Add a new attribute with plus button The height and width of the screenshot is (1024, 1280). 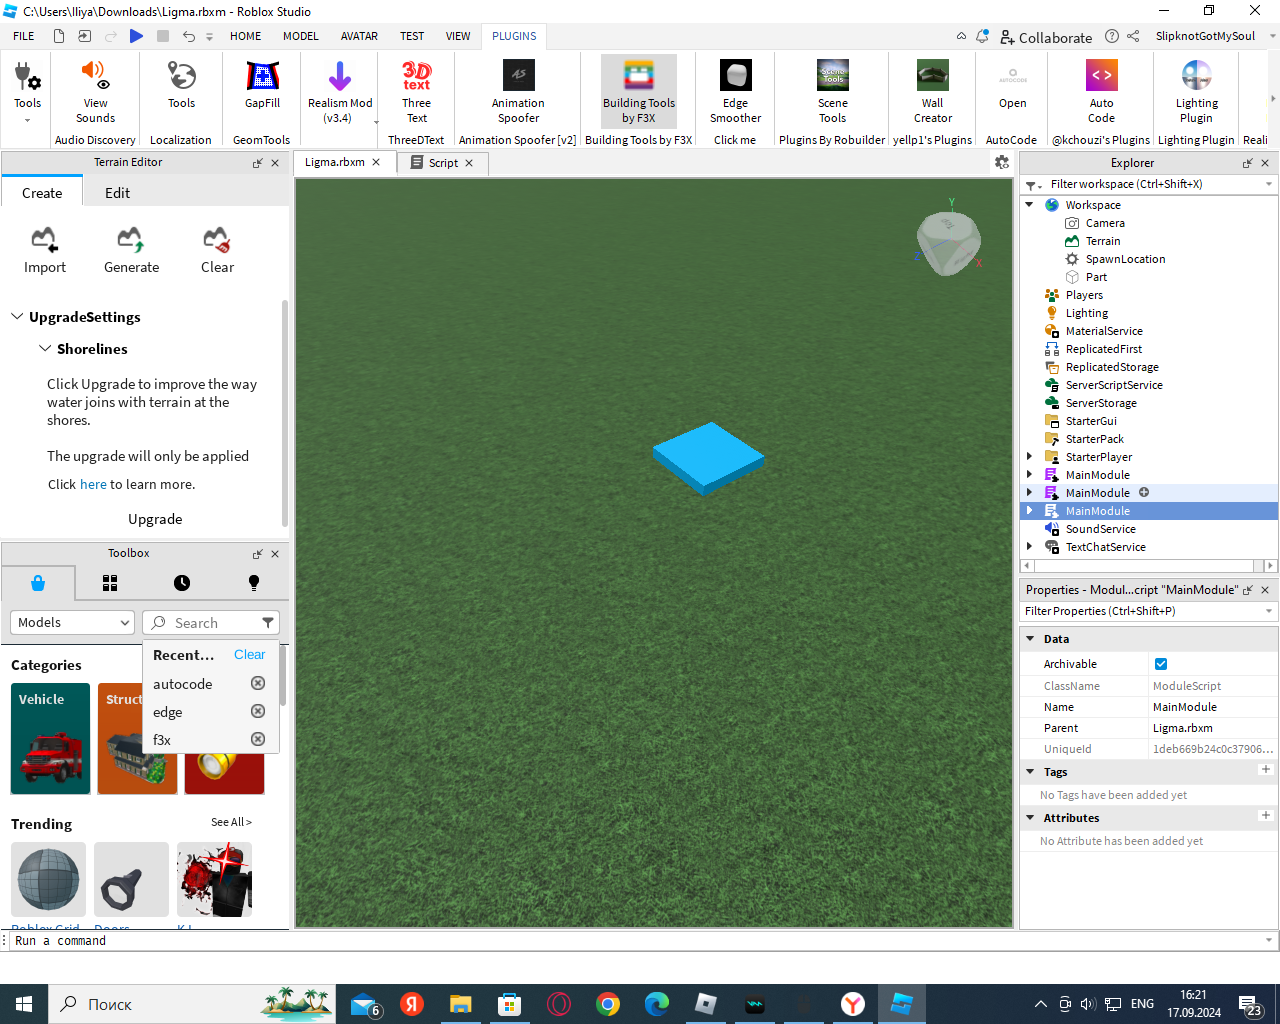tap(1265, 816)
